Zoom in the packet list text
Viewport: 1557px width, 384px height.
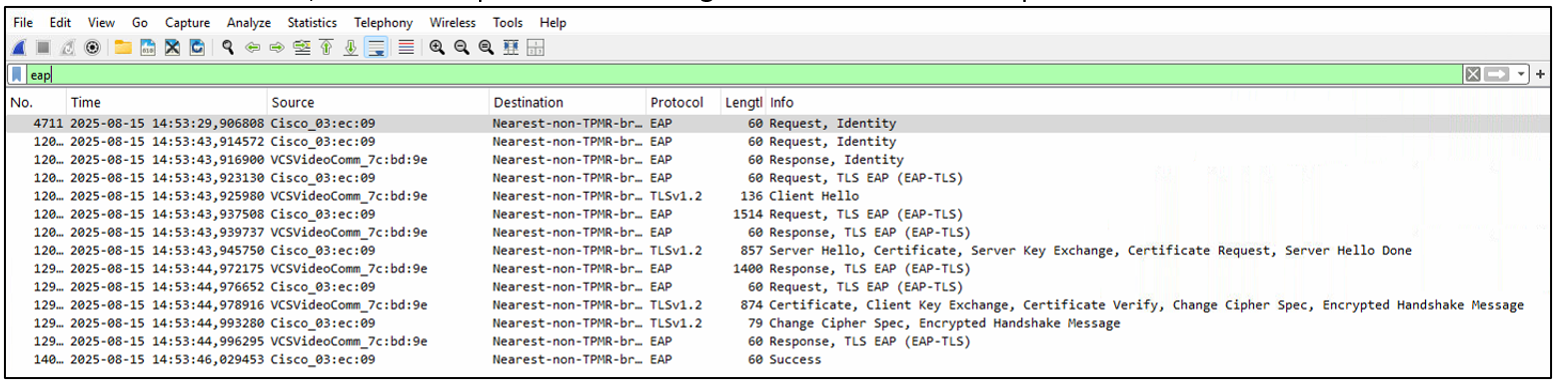[436, 48]
